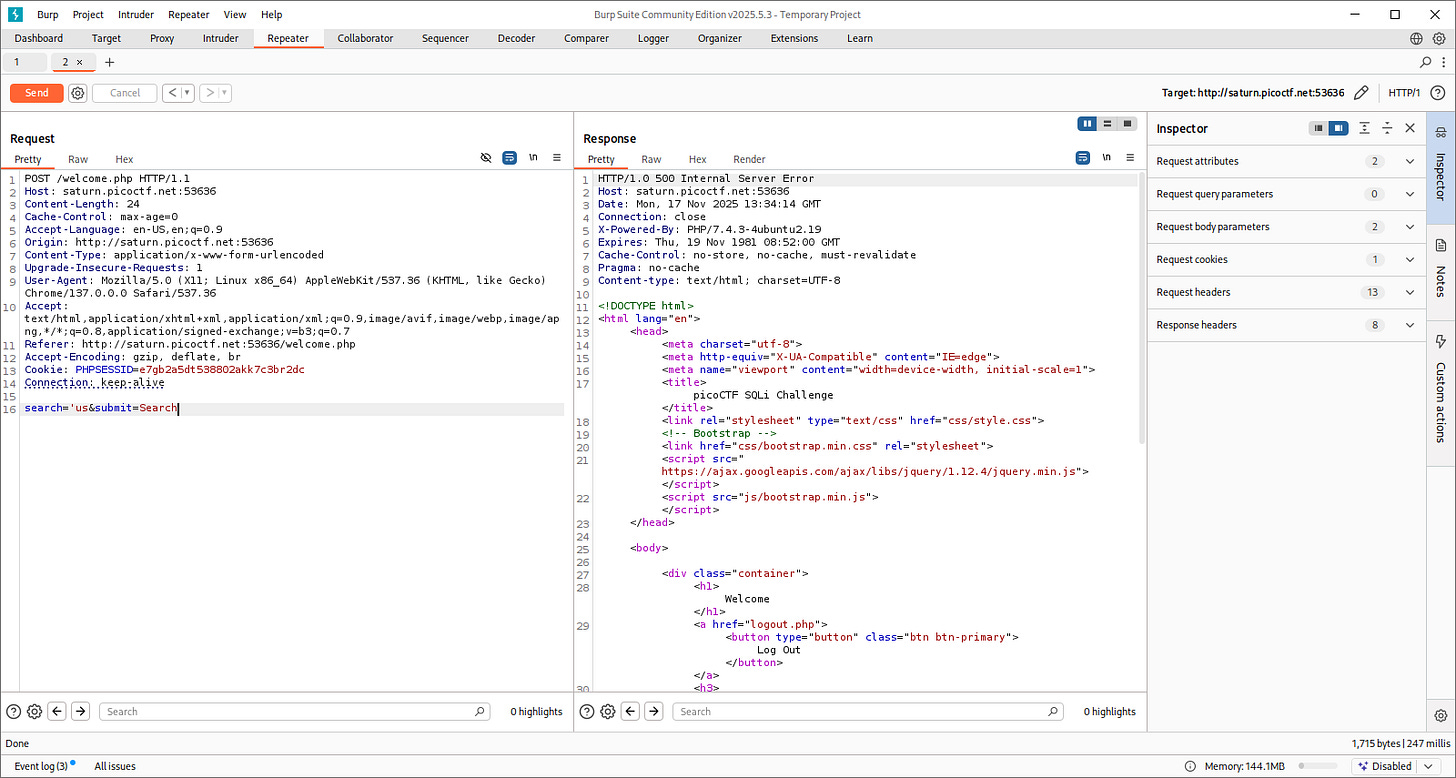Image resolution: width=1456 pixels, height=778 pixels.
Task: Open the Render view of the Response
Action: (x=749, y=159)
